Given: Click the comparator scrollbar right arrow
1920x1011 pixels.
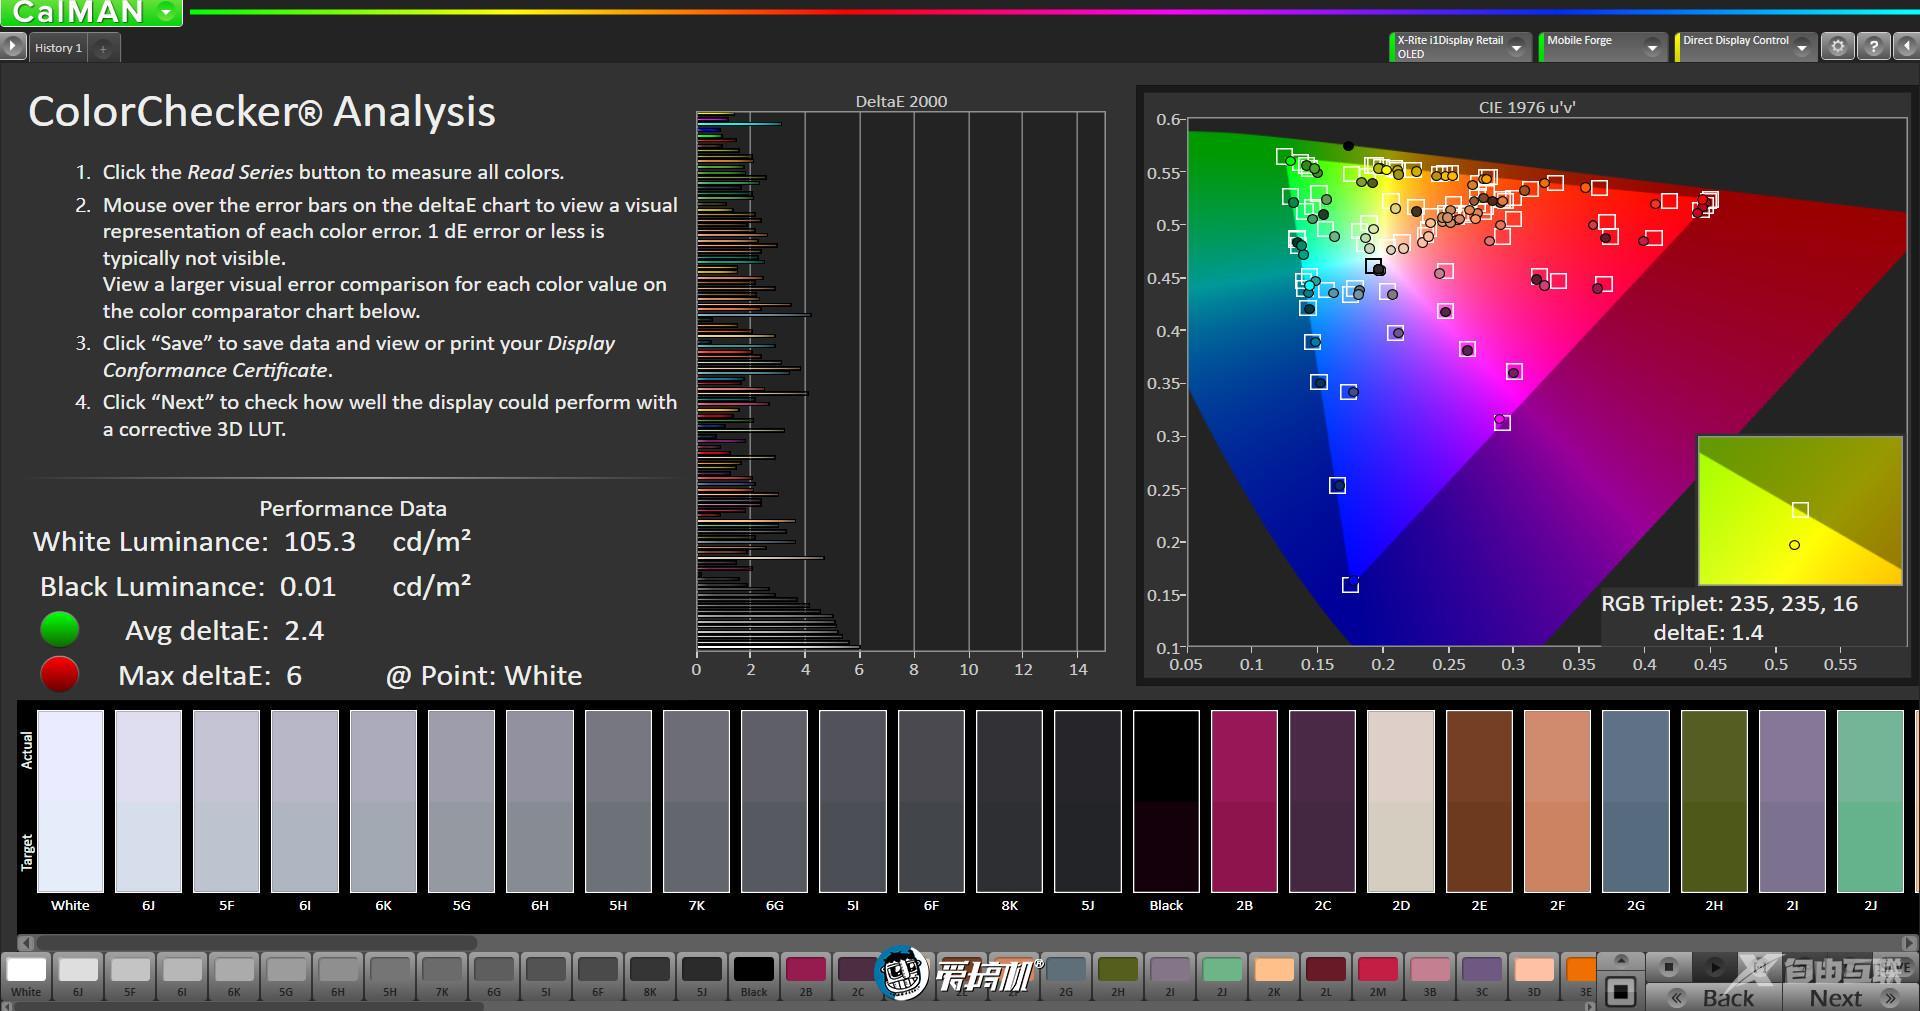Looking at the screenshot, I should click(1911, 942).
